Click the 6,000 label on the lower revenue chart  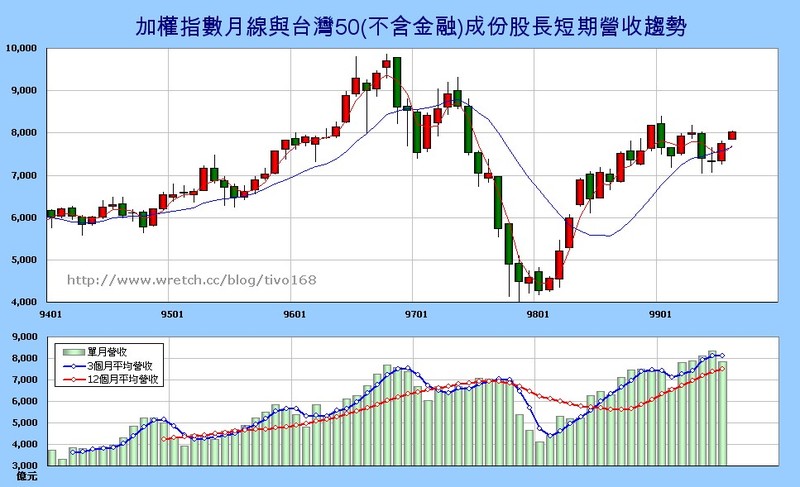click(24, 401)
